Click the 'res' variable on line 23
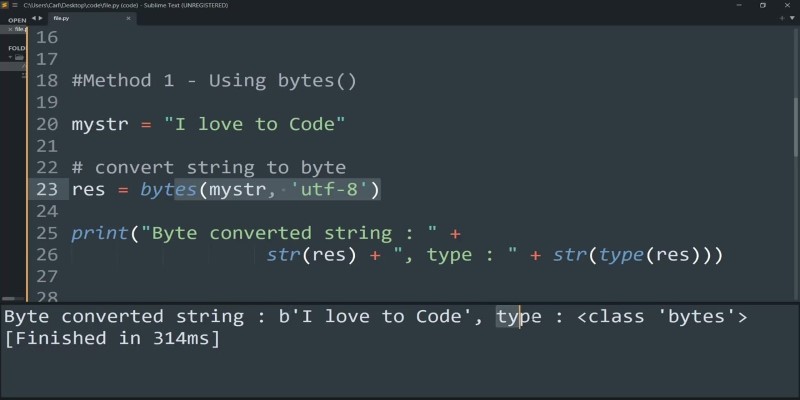The image size is (800, 400). coord(88,190)
